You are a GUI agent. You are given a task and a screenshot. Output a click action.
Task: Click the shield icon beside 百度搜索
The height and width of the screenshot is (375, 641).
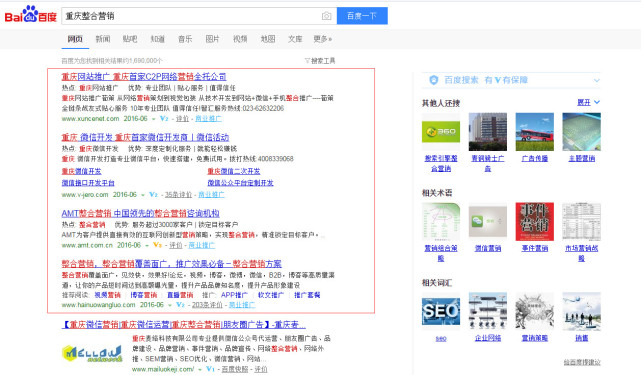click(x=434, y=80)
